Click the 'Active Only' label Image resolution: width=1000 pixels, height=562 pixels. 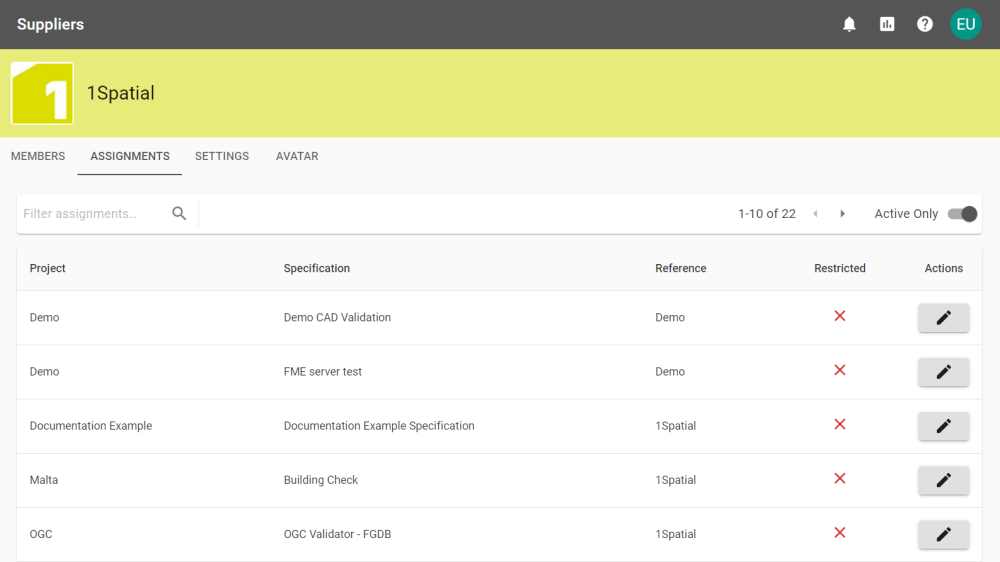coord(906,214)
